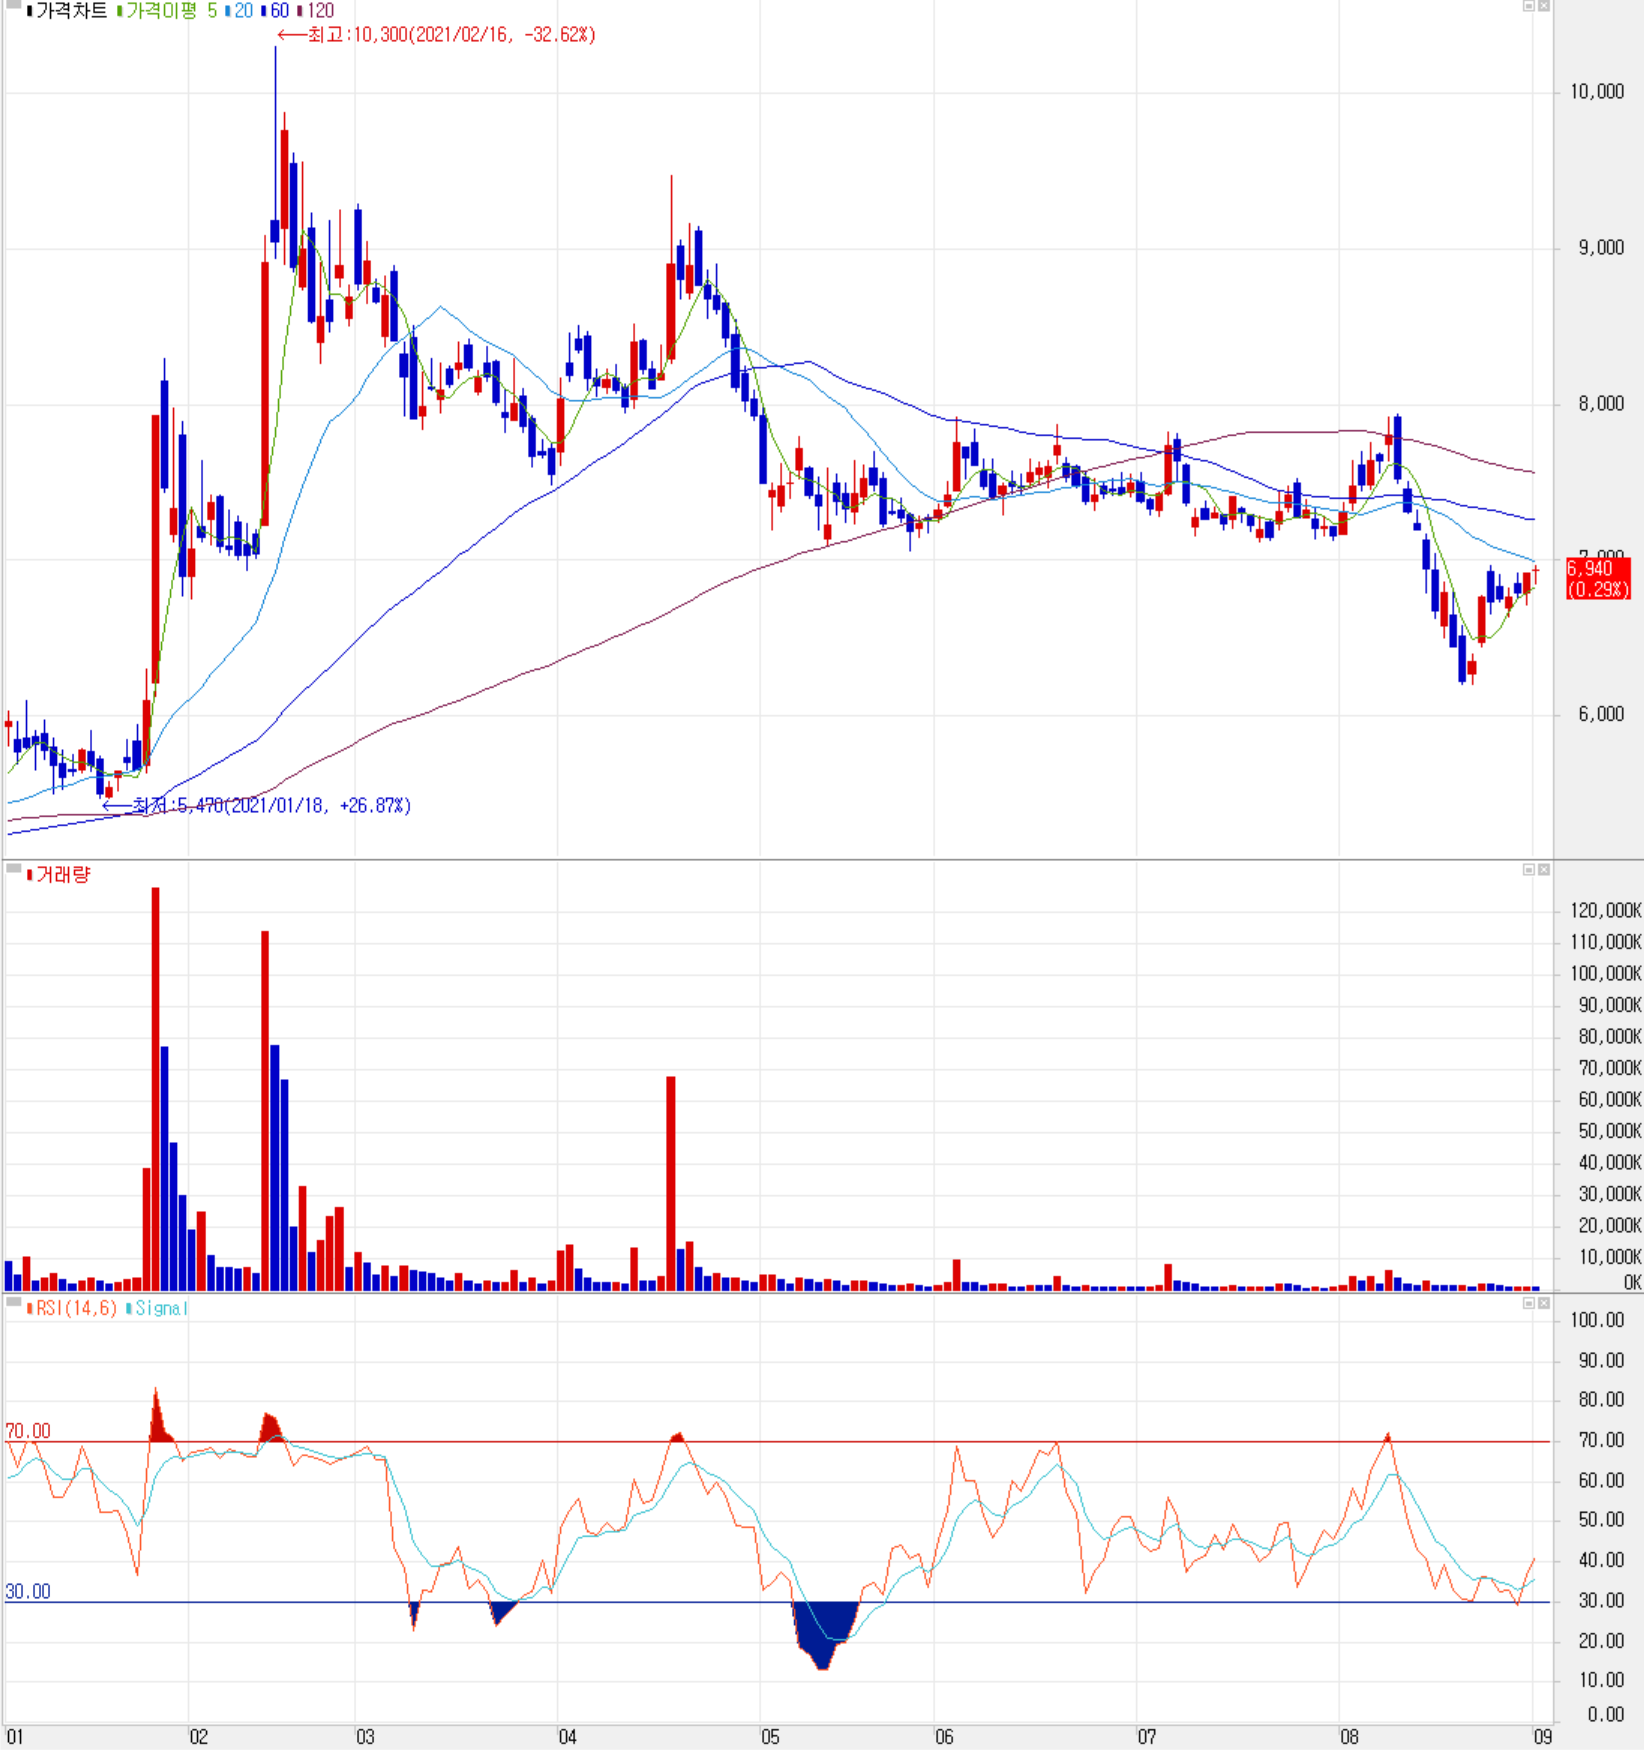
Task: Click the 120,000K volume axis label
Action: point(1605,911)
